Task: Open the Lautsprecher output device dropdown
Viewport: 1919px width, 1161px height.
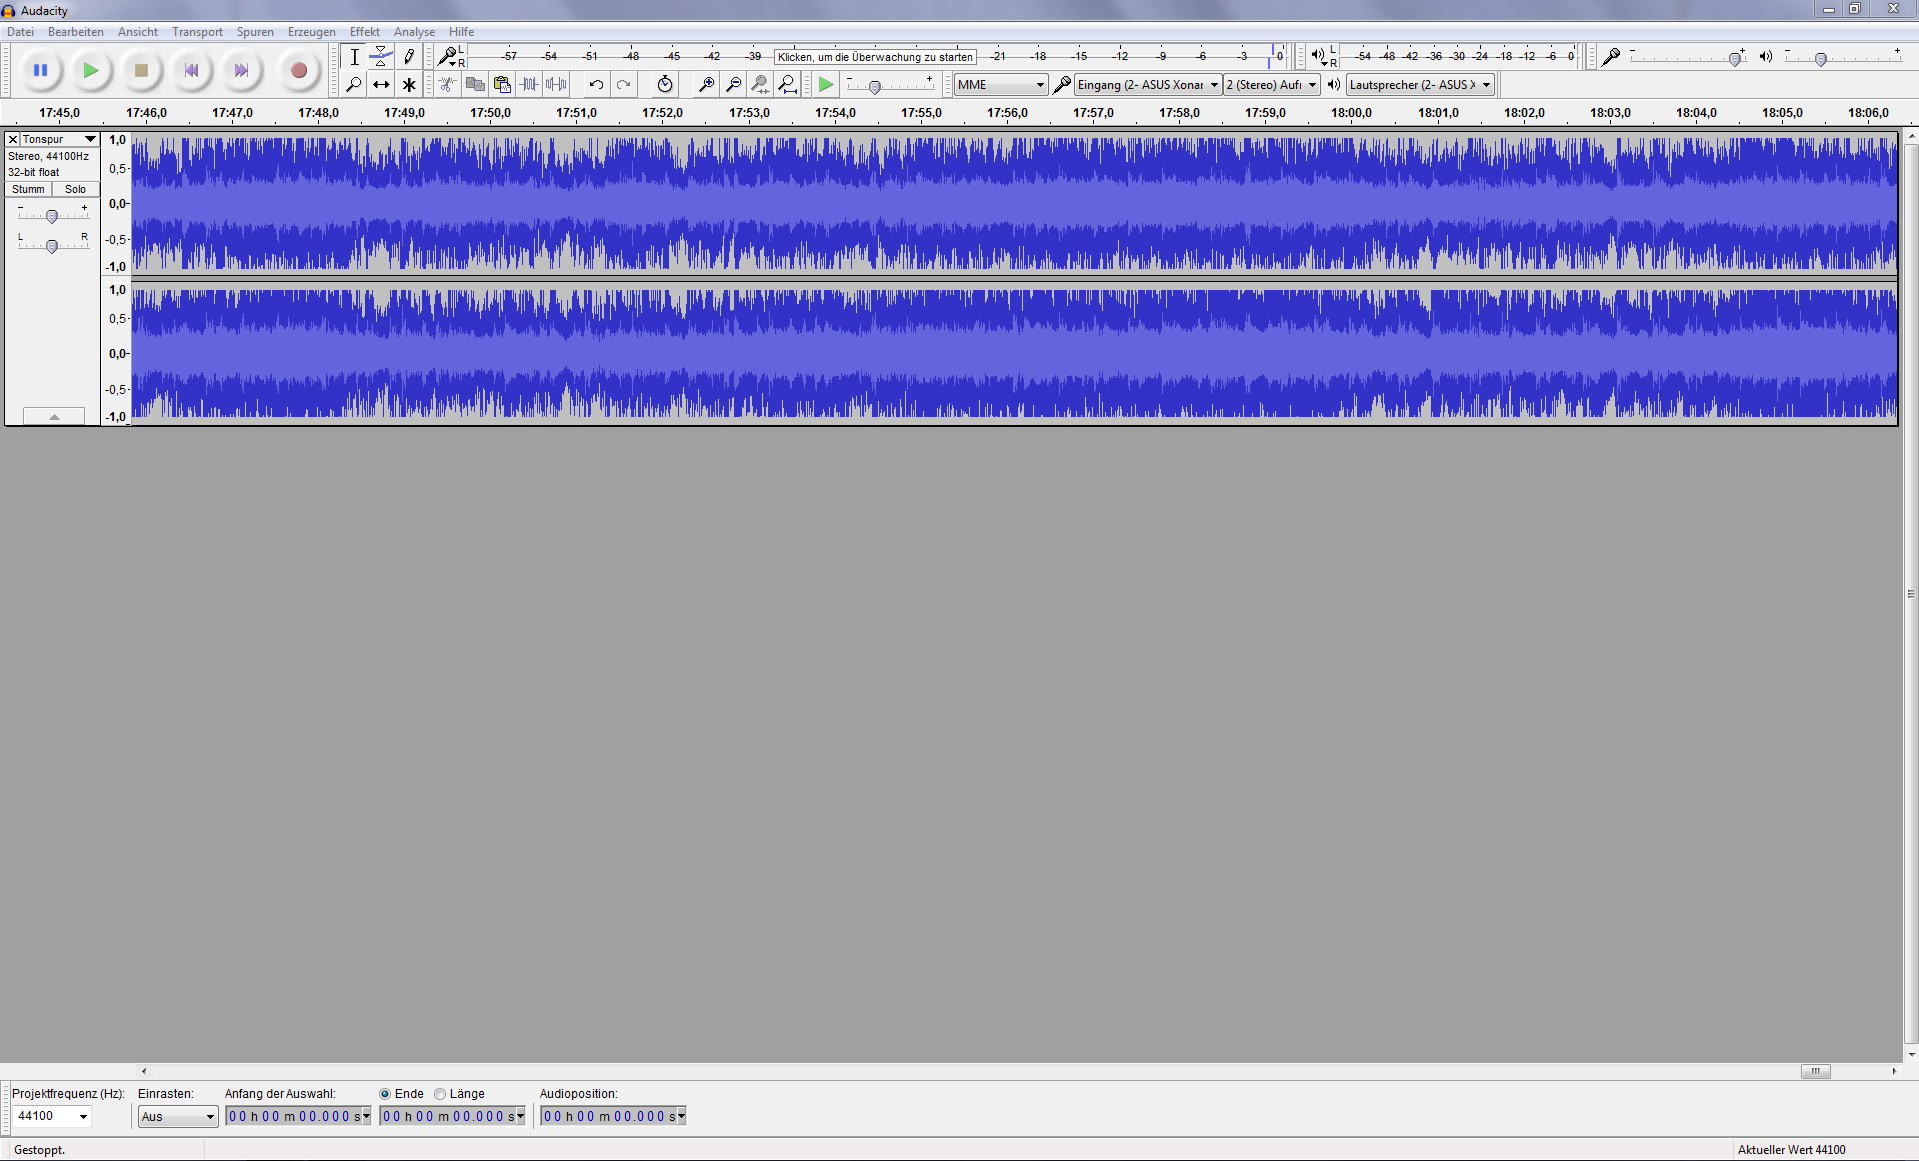Action: 1420,85
